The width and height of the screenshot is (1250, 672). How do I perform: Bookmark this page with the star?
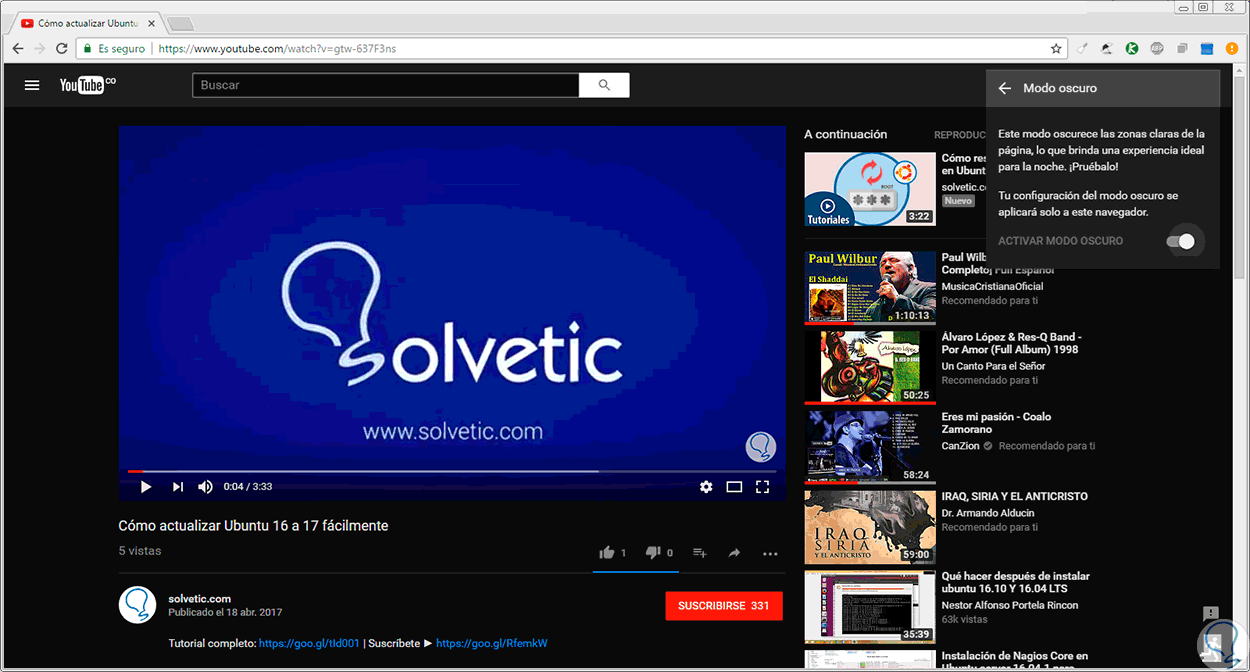tap(1056, 48)
